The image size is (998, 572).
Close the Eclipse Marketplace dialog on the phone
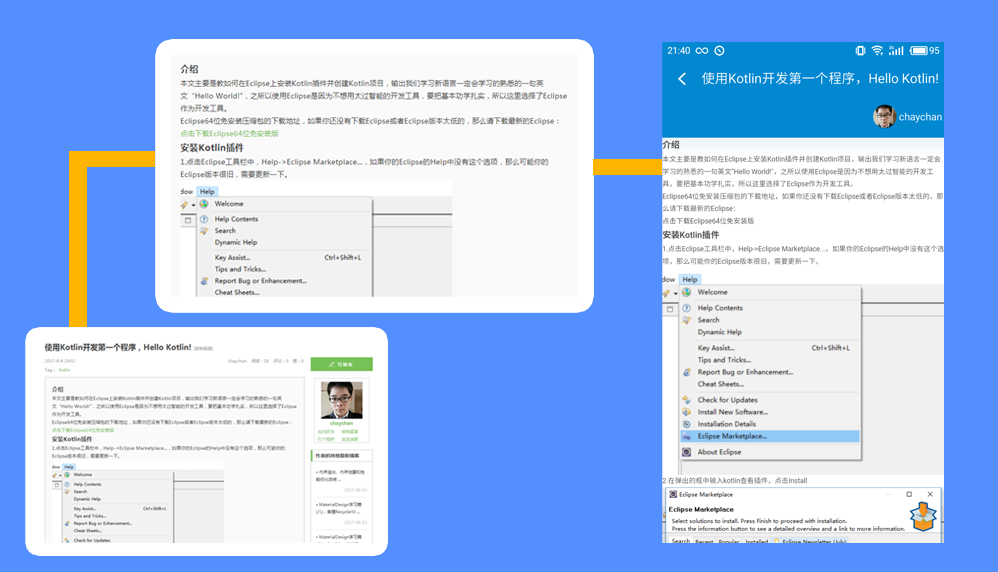tap(930, 494)
